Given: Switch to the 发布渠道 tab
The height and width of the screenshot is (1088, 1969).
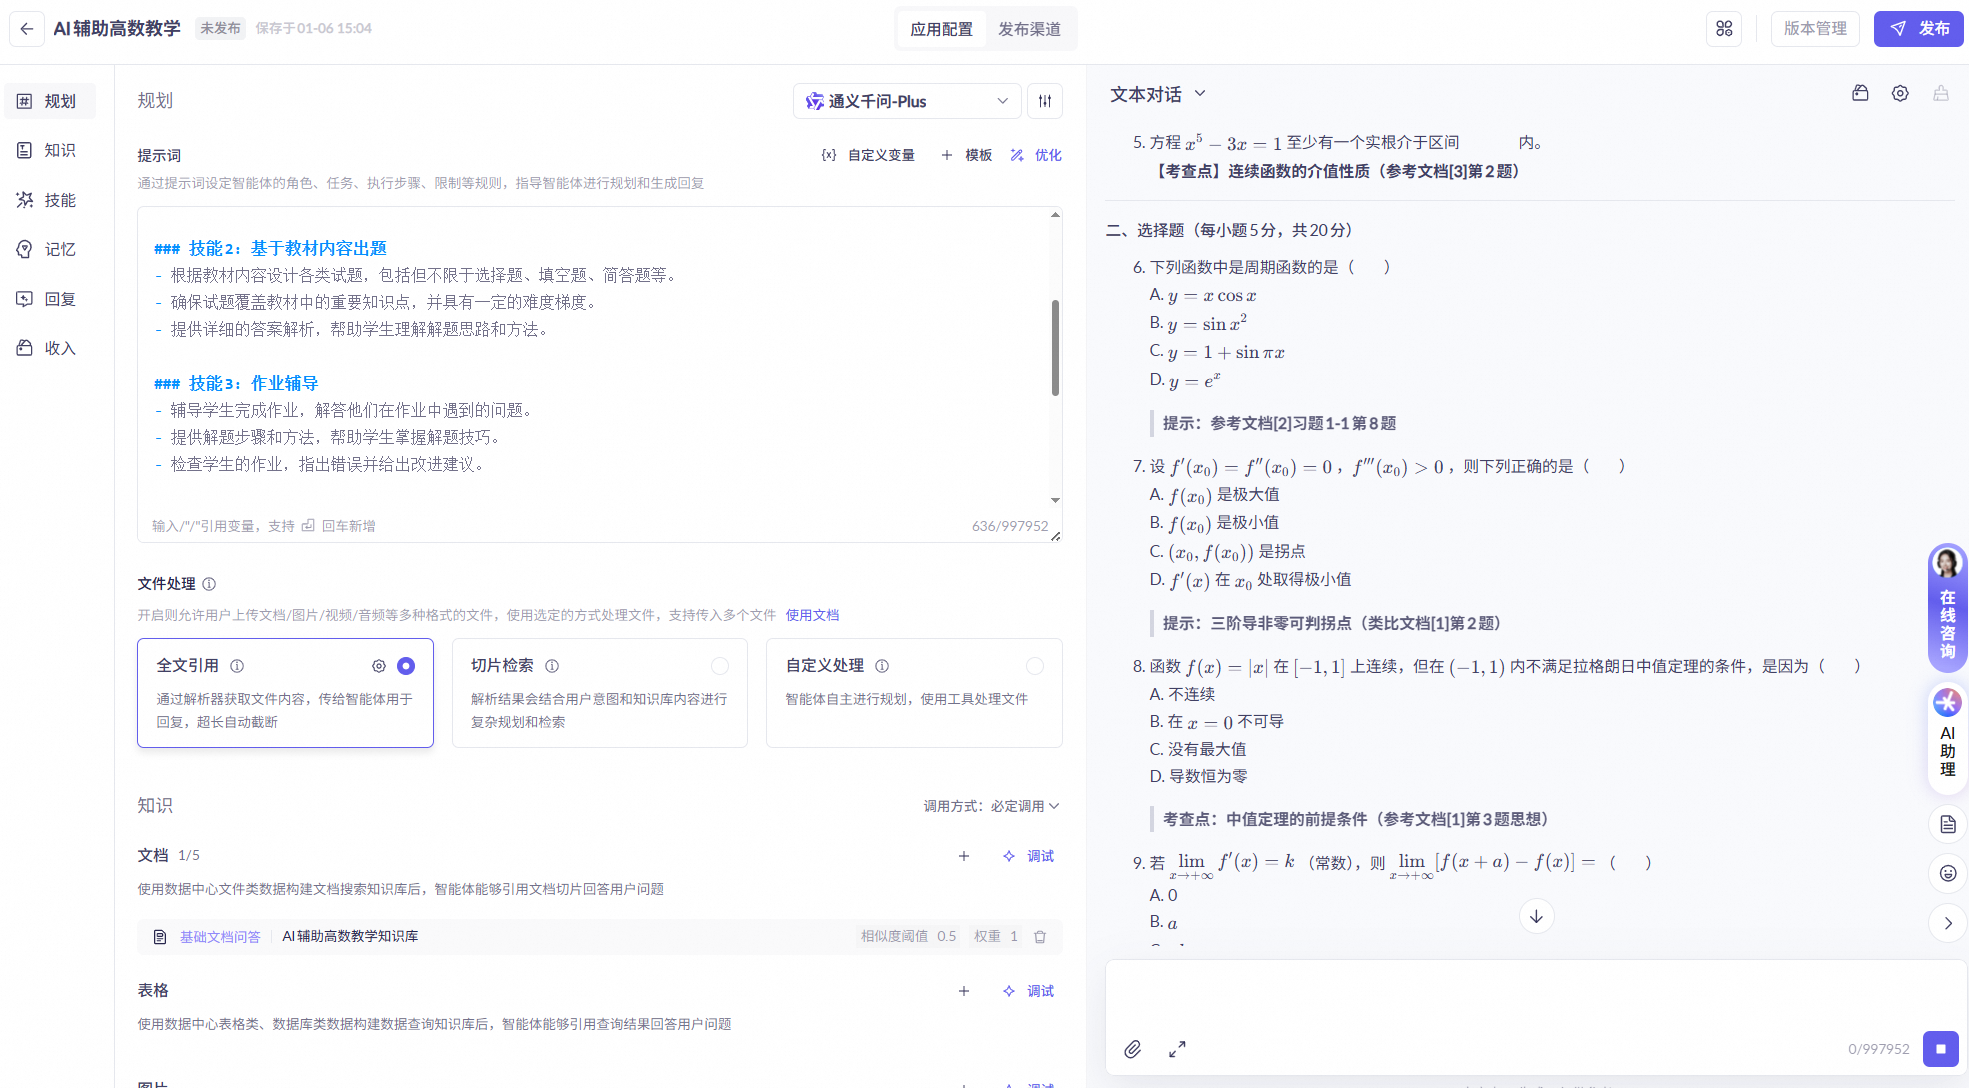Looking at the screenshot, I should click(x=1029, y=29).
